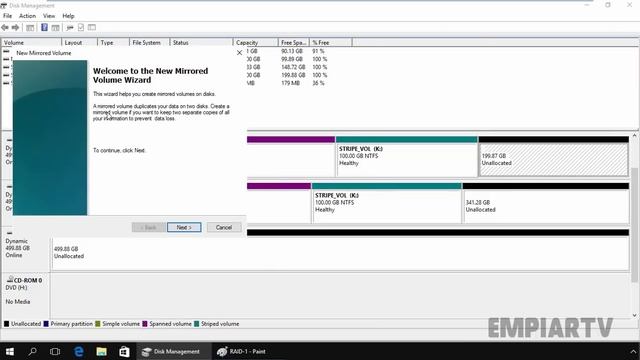Toggle the Show/Hide Console Tree toolbar icon
The image size is (640, 360).
30,27
